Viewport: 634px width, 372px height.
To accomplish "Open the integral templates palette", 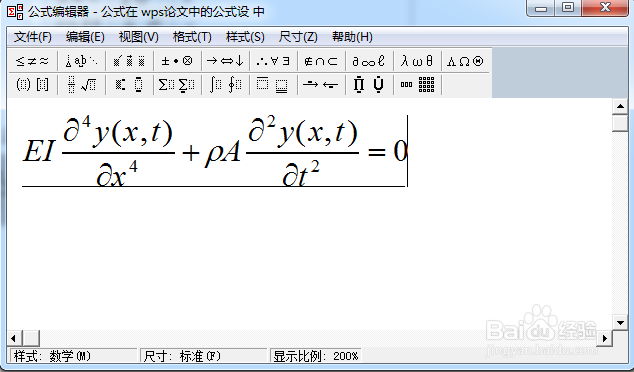I will (225, 85).
